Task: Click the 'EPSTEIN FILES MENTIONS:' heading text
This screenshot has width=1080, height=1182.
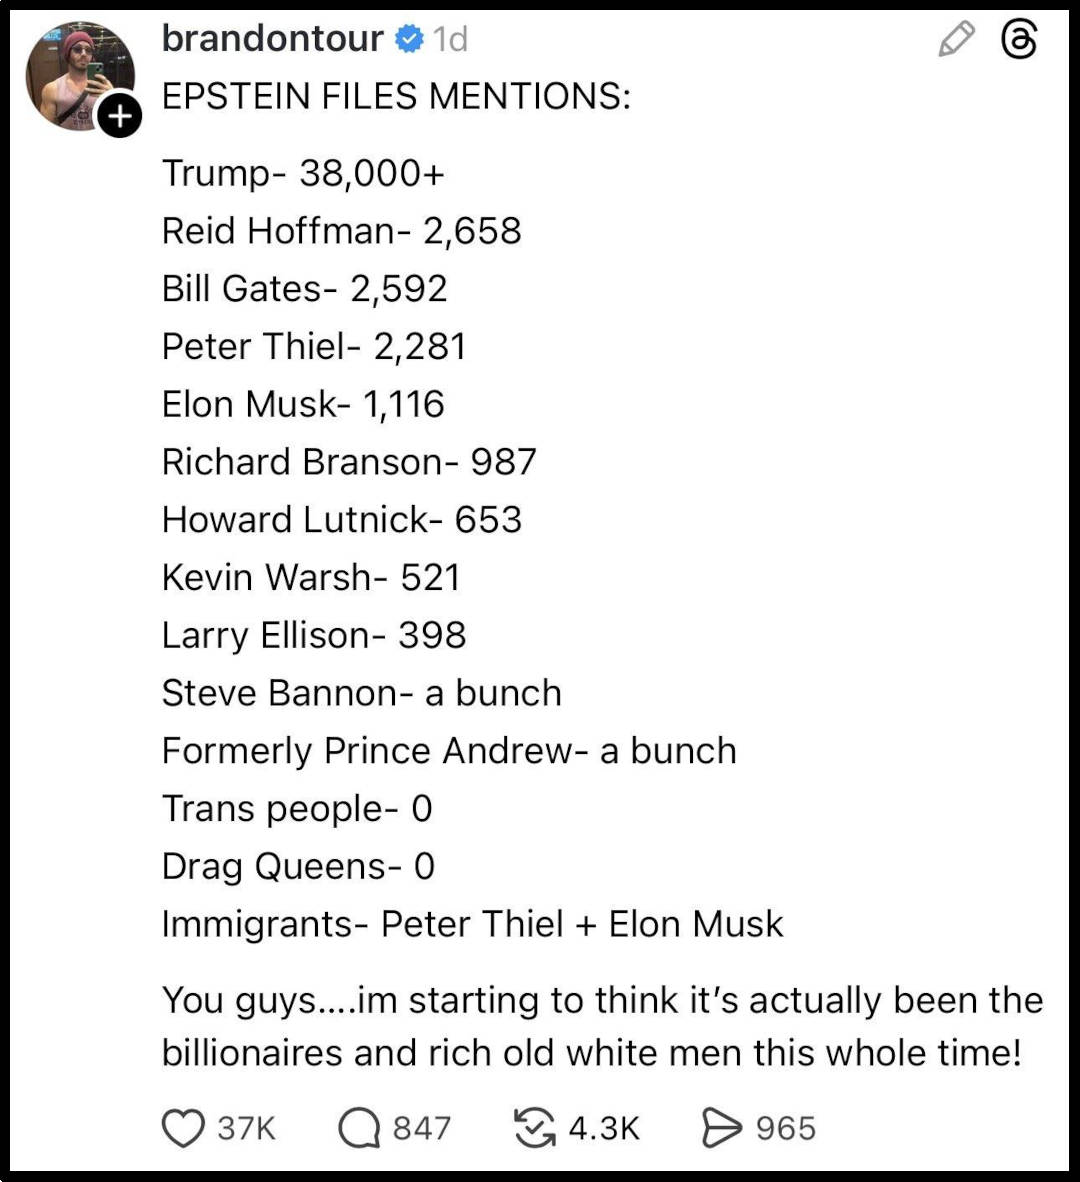Action: point(396,96)
